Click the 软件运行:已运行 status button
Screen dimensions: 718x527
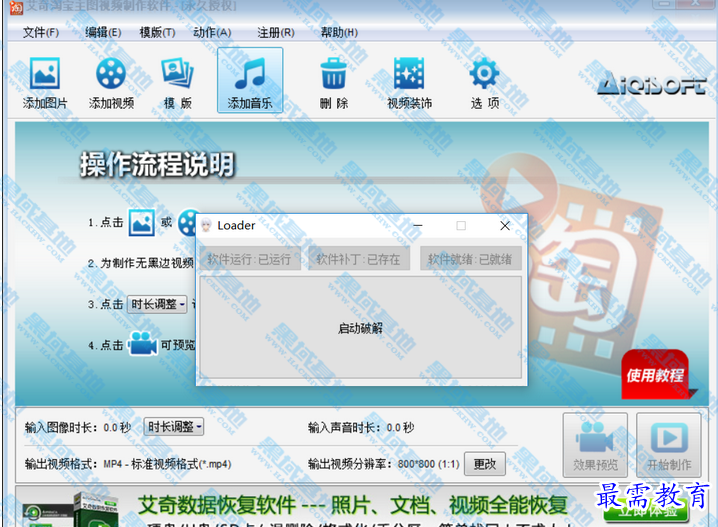[250, 259]
